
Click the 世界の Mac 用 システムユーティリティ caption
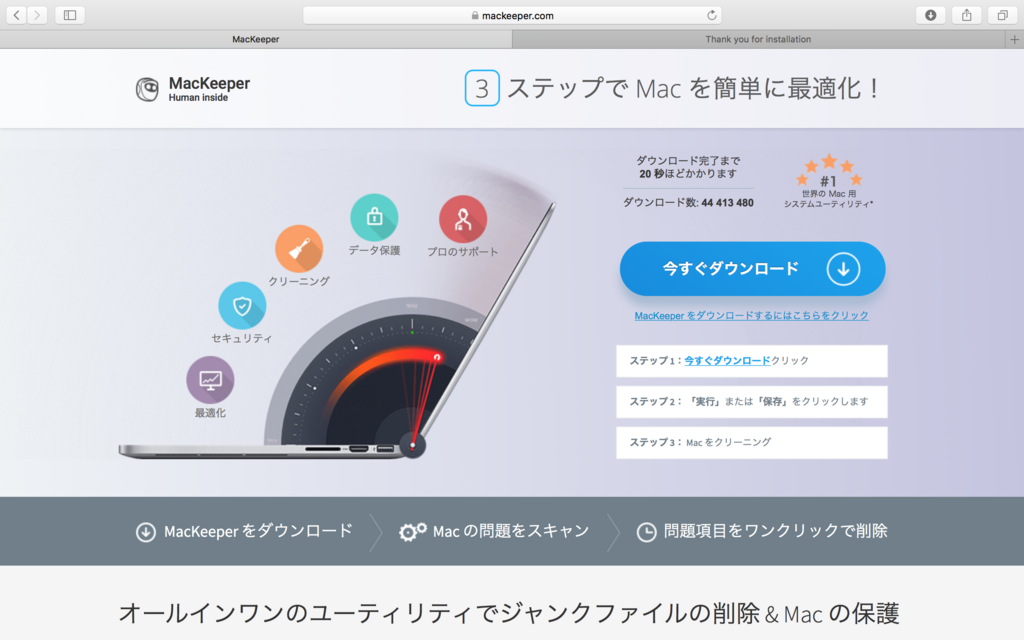coord(828,199)
